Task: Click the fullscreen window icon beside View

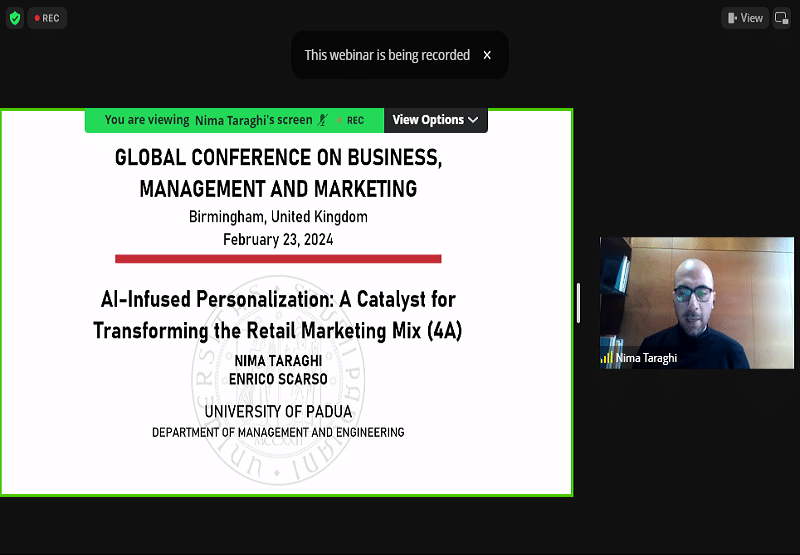Action: click(781, 18)
